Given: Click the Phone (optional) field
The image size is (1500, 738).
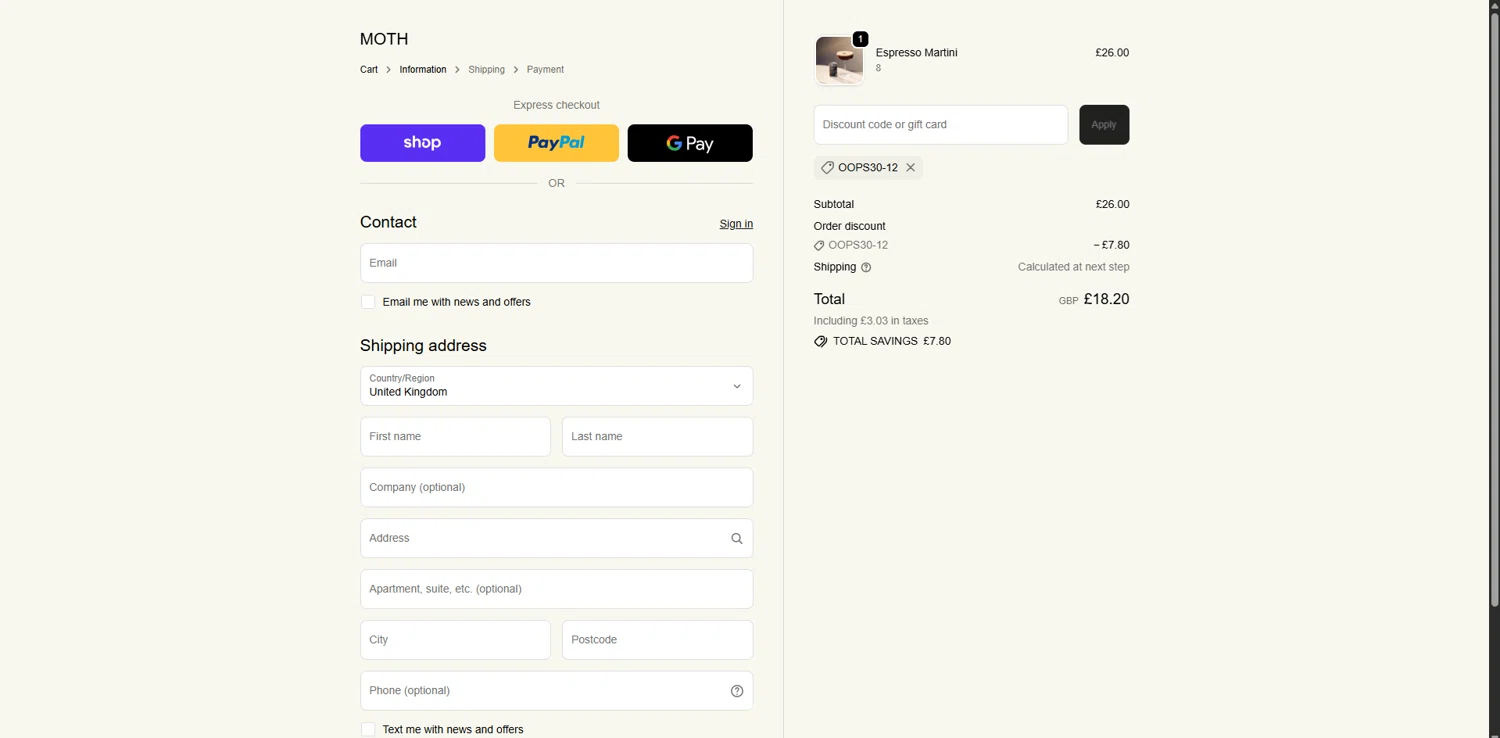Looking at the screenshot, I should [556, 691].
